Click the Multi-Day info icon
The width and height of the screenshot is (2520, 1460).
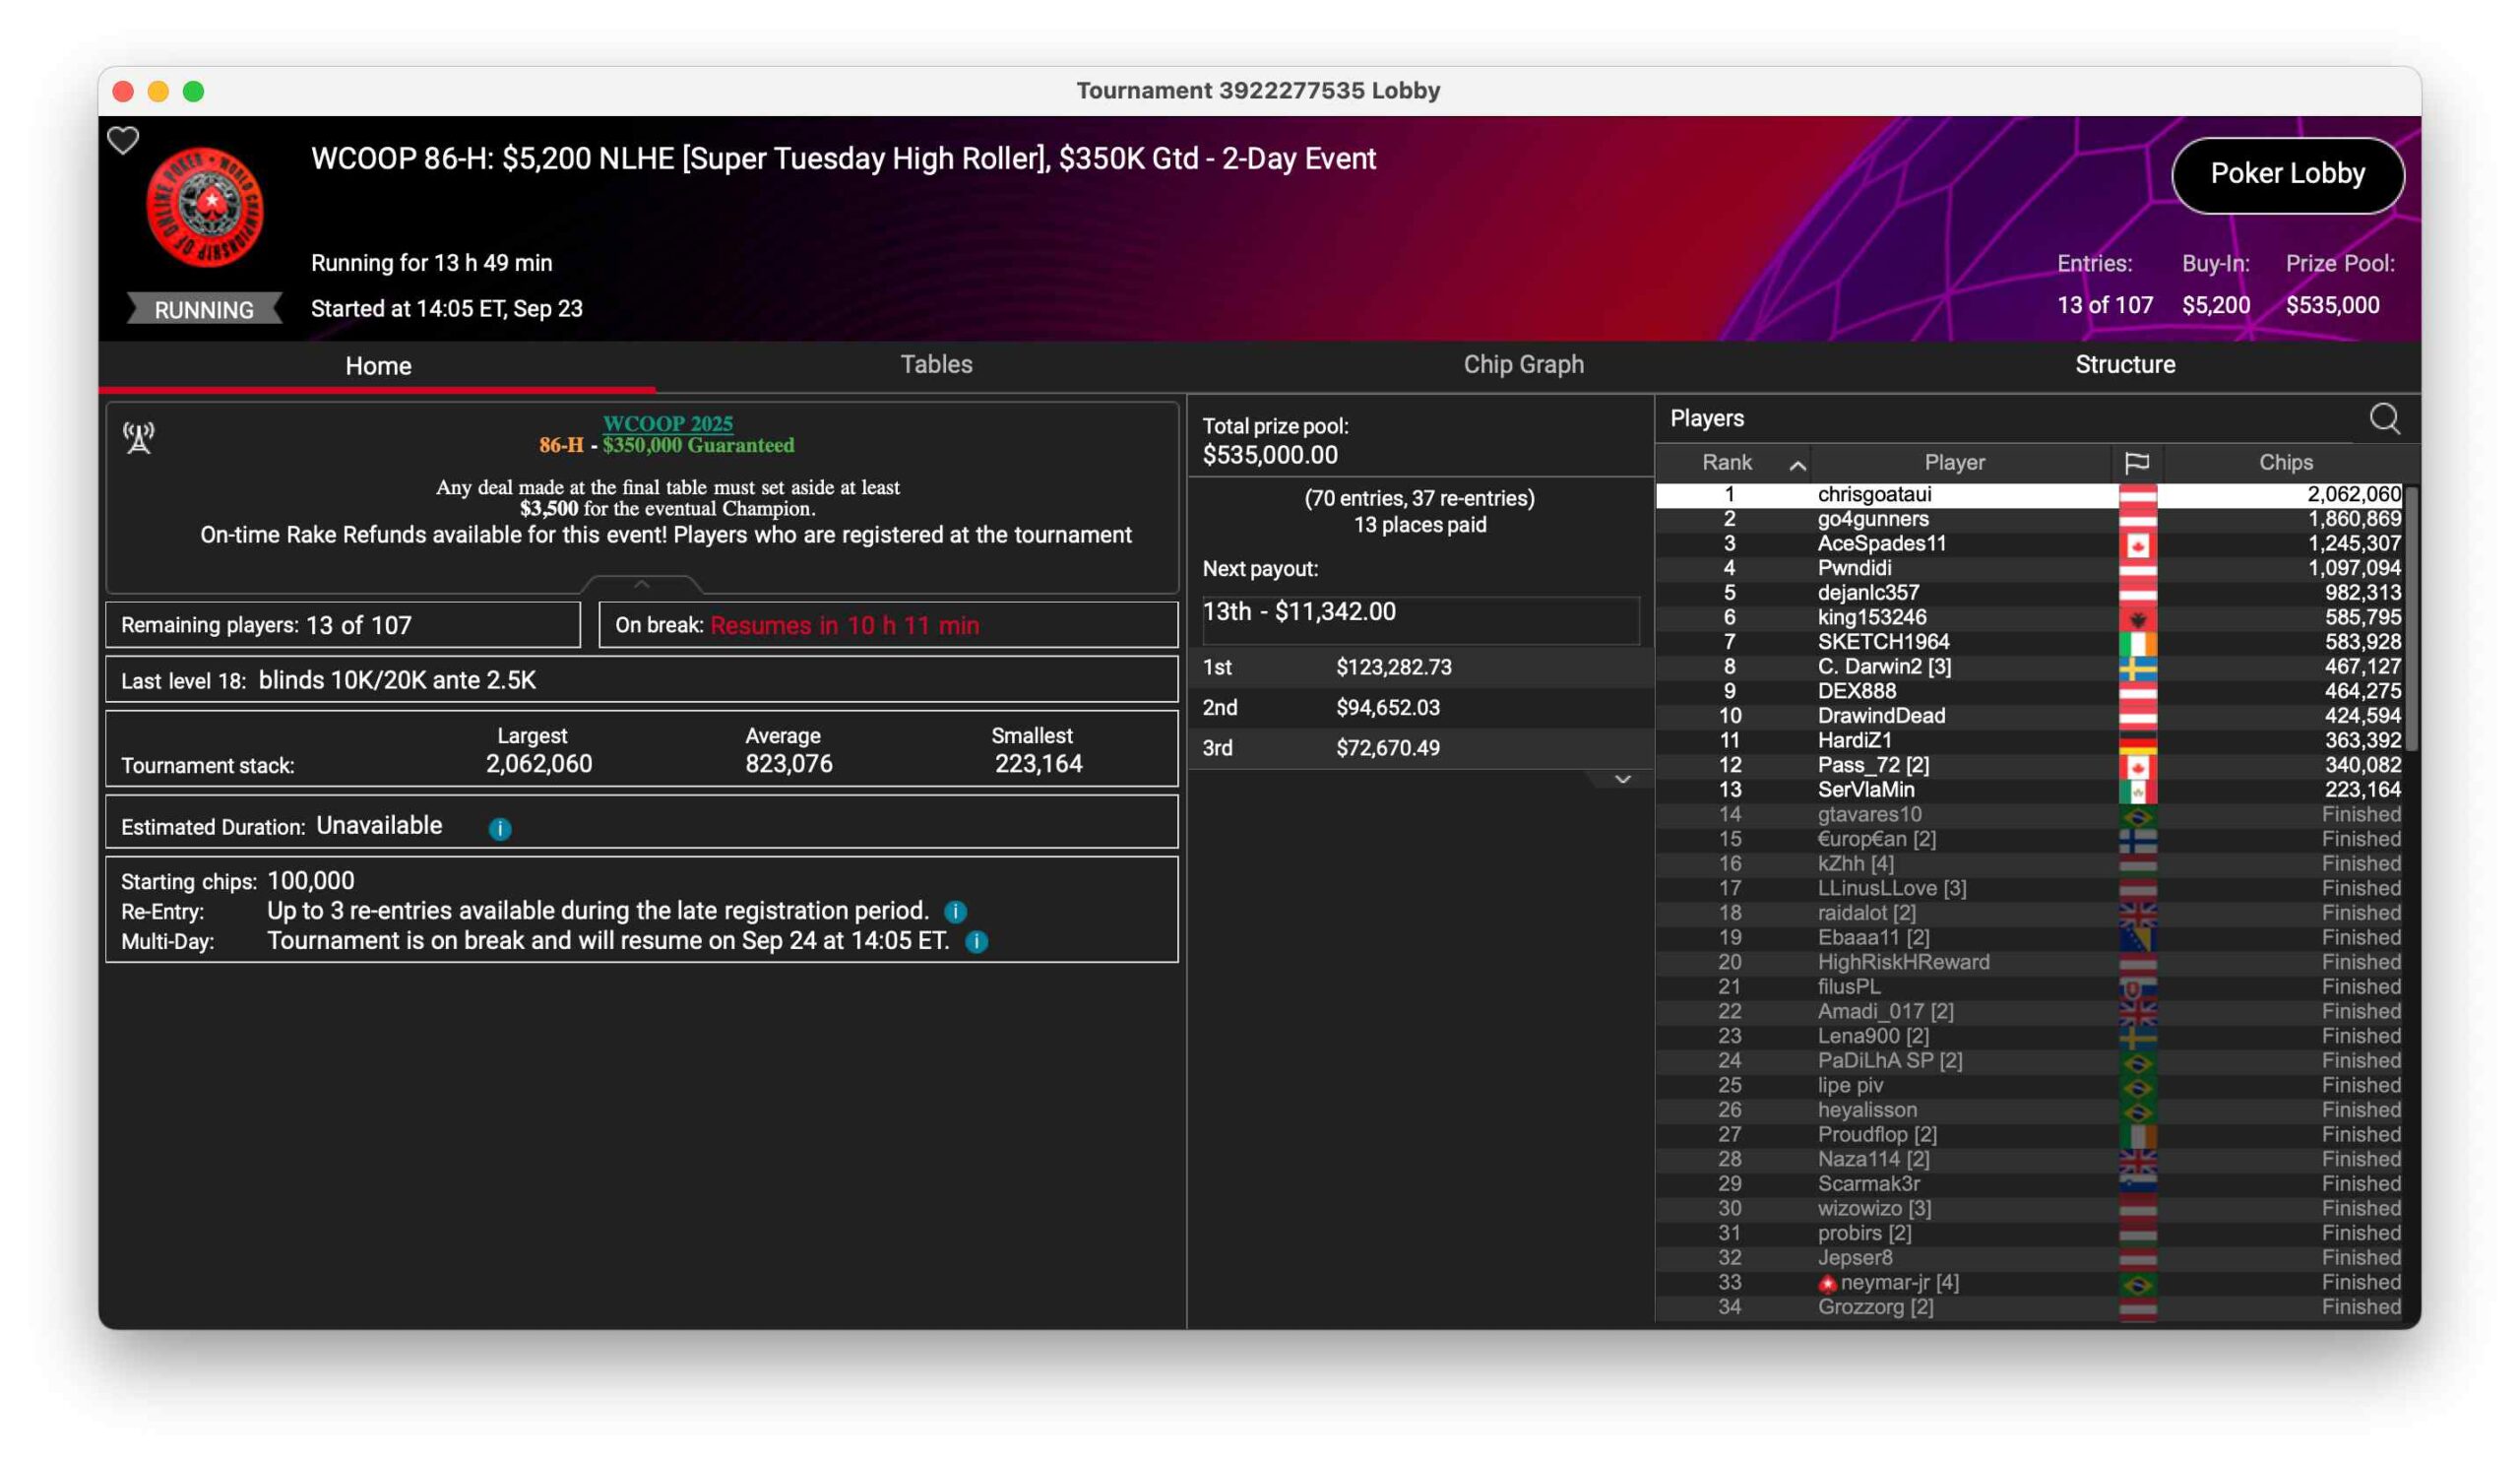(977, 941)
